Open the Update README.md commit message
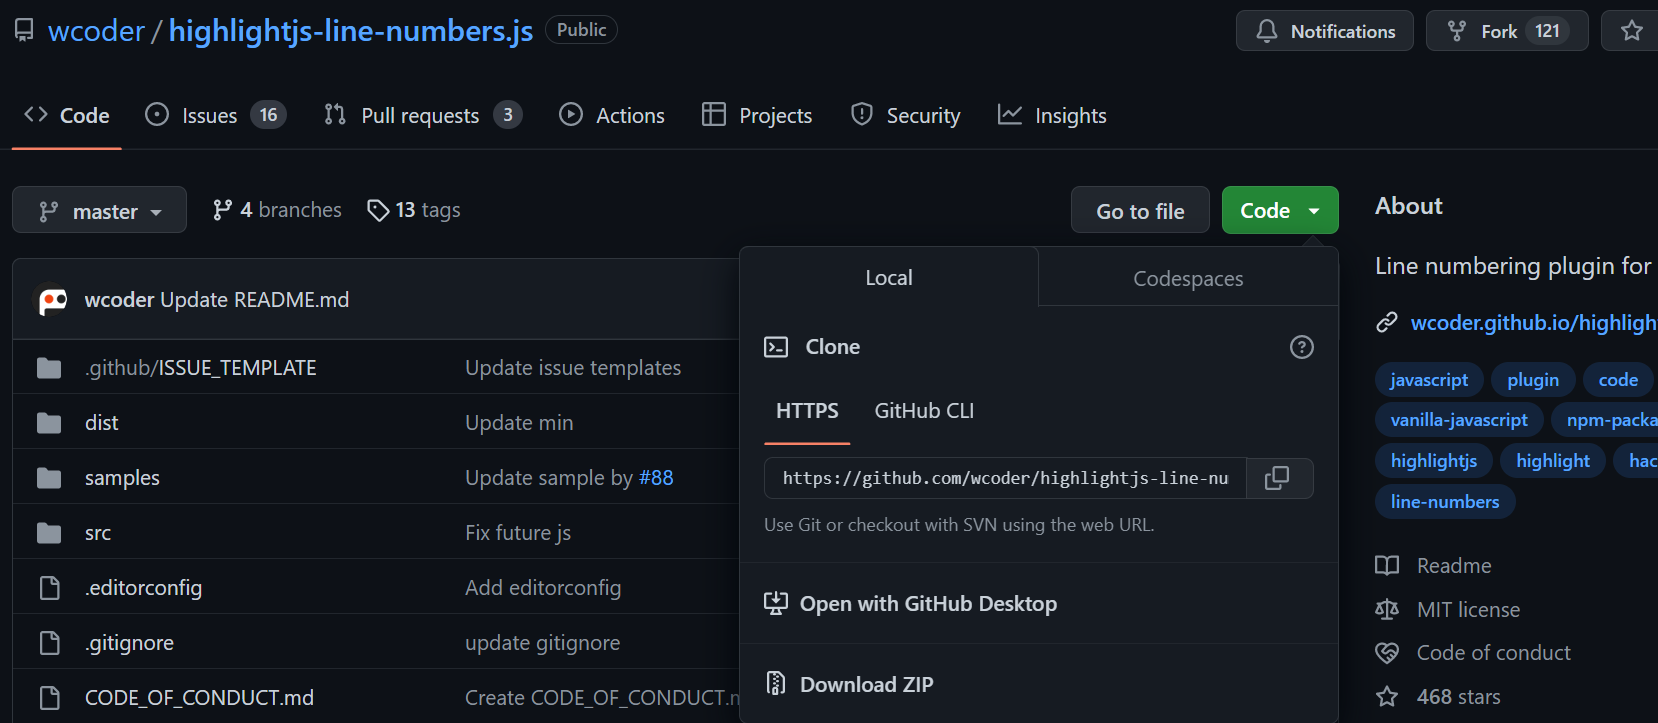Viewport: 1658px width, 723px height. tap(255, 300)
